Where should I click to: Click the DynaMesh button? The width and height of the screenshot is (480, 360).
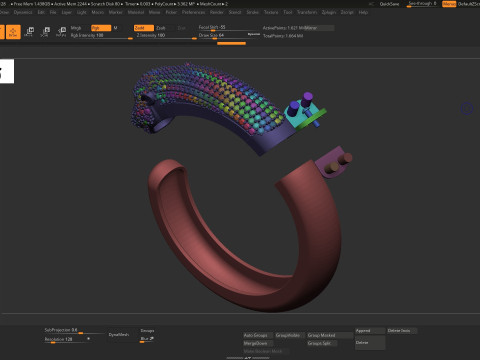tap(119, 335)
